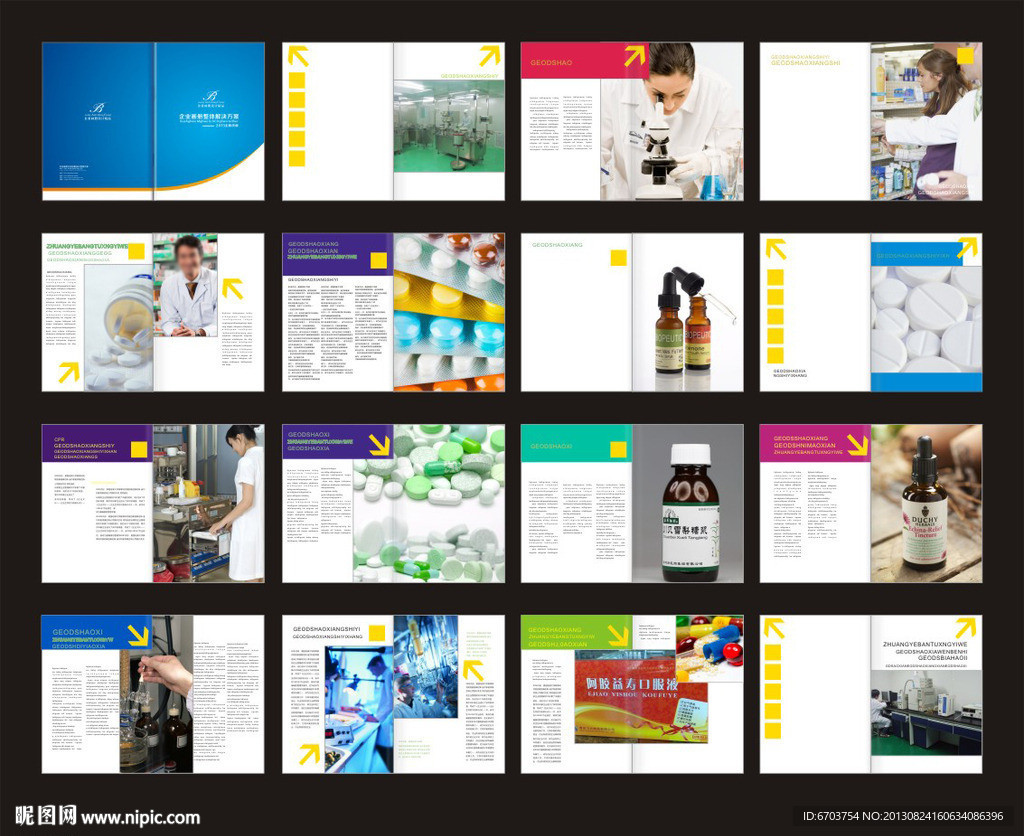Open the colorful blister packs photo
Image resolution: width=1024 pixels, height=836 pixels.
(449, 312)
